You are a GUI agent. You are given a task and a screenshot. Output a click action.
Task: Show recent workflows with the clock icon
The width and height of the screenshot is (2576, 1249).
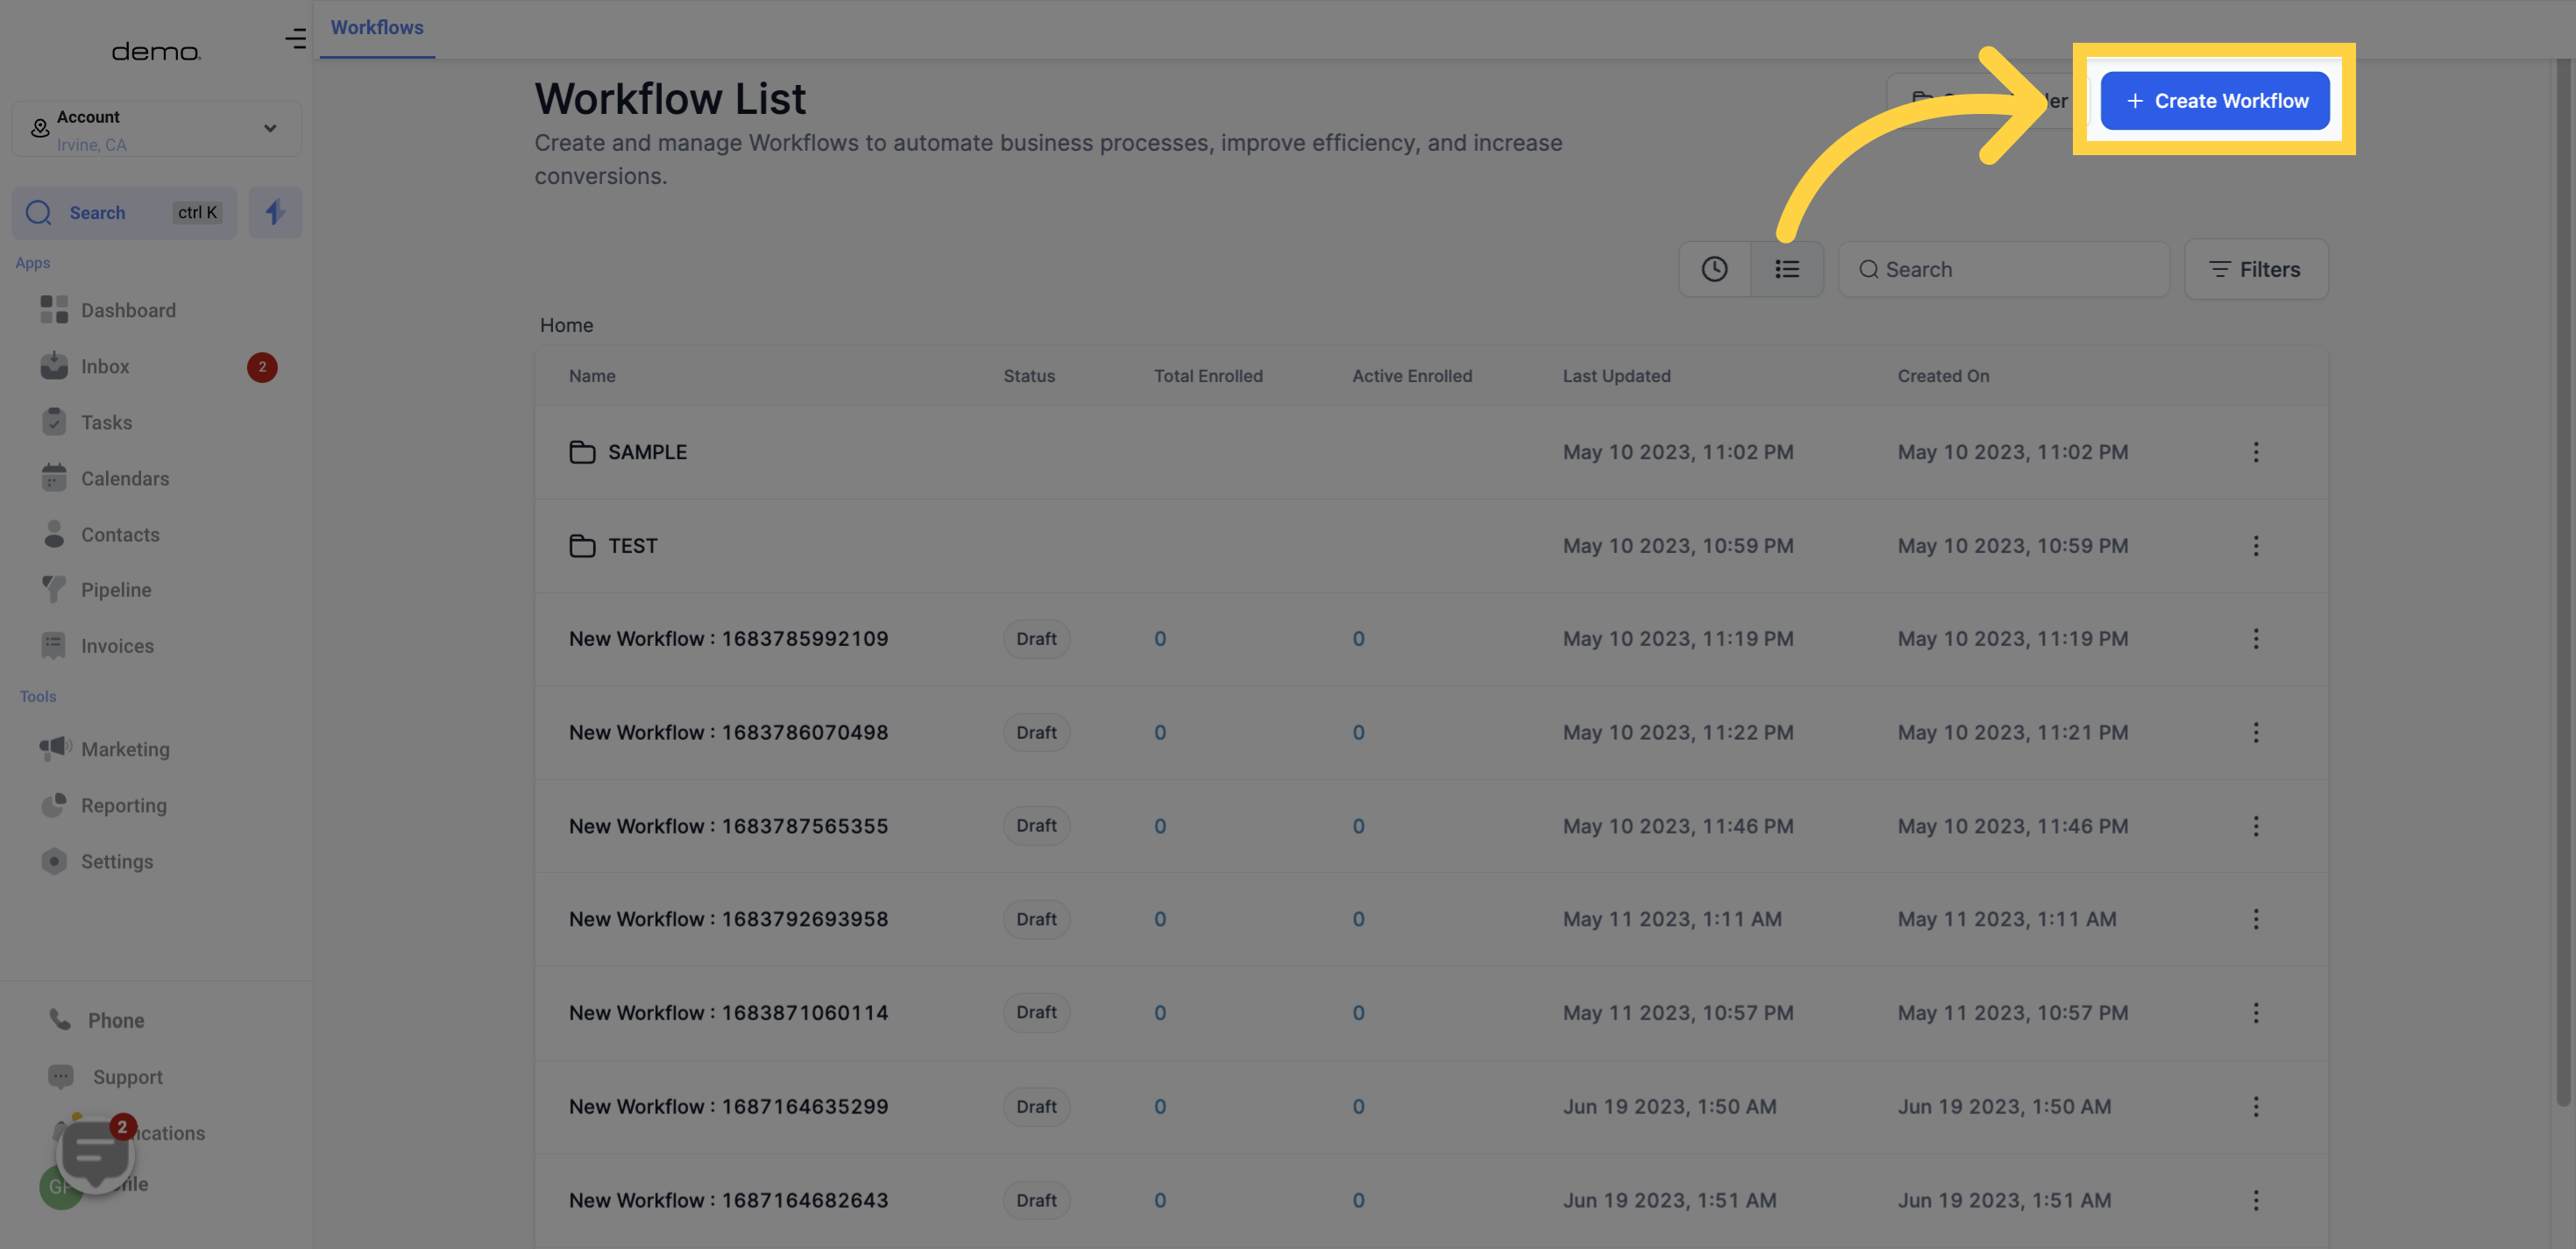(x=1715, y=269)
